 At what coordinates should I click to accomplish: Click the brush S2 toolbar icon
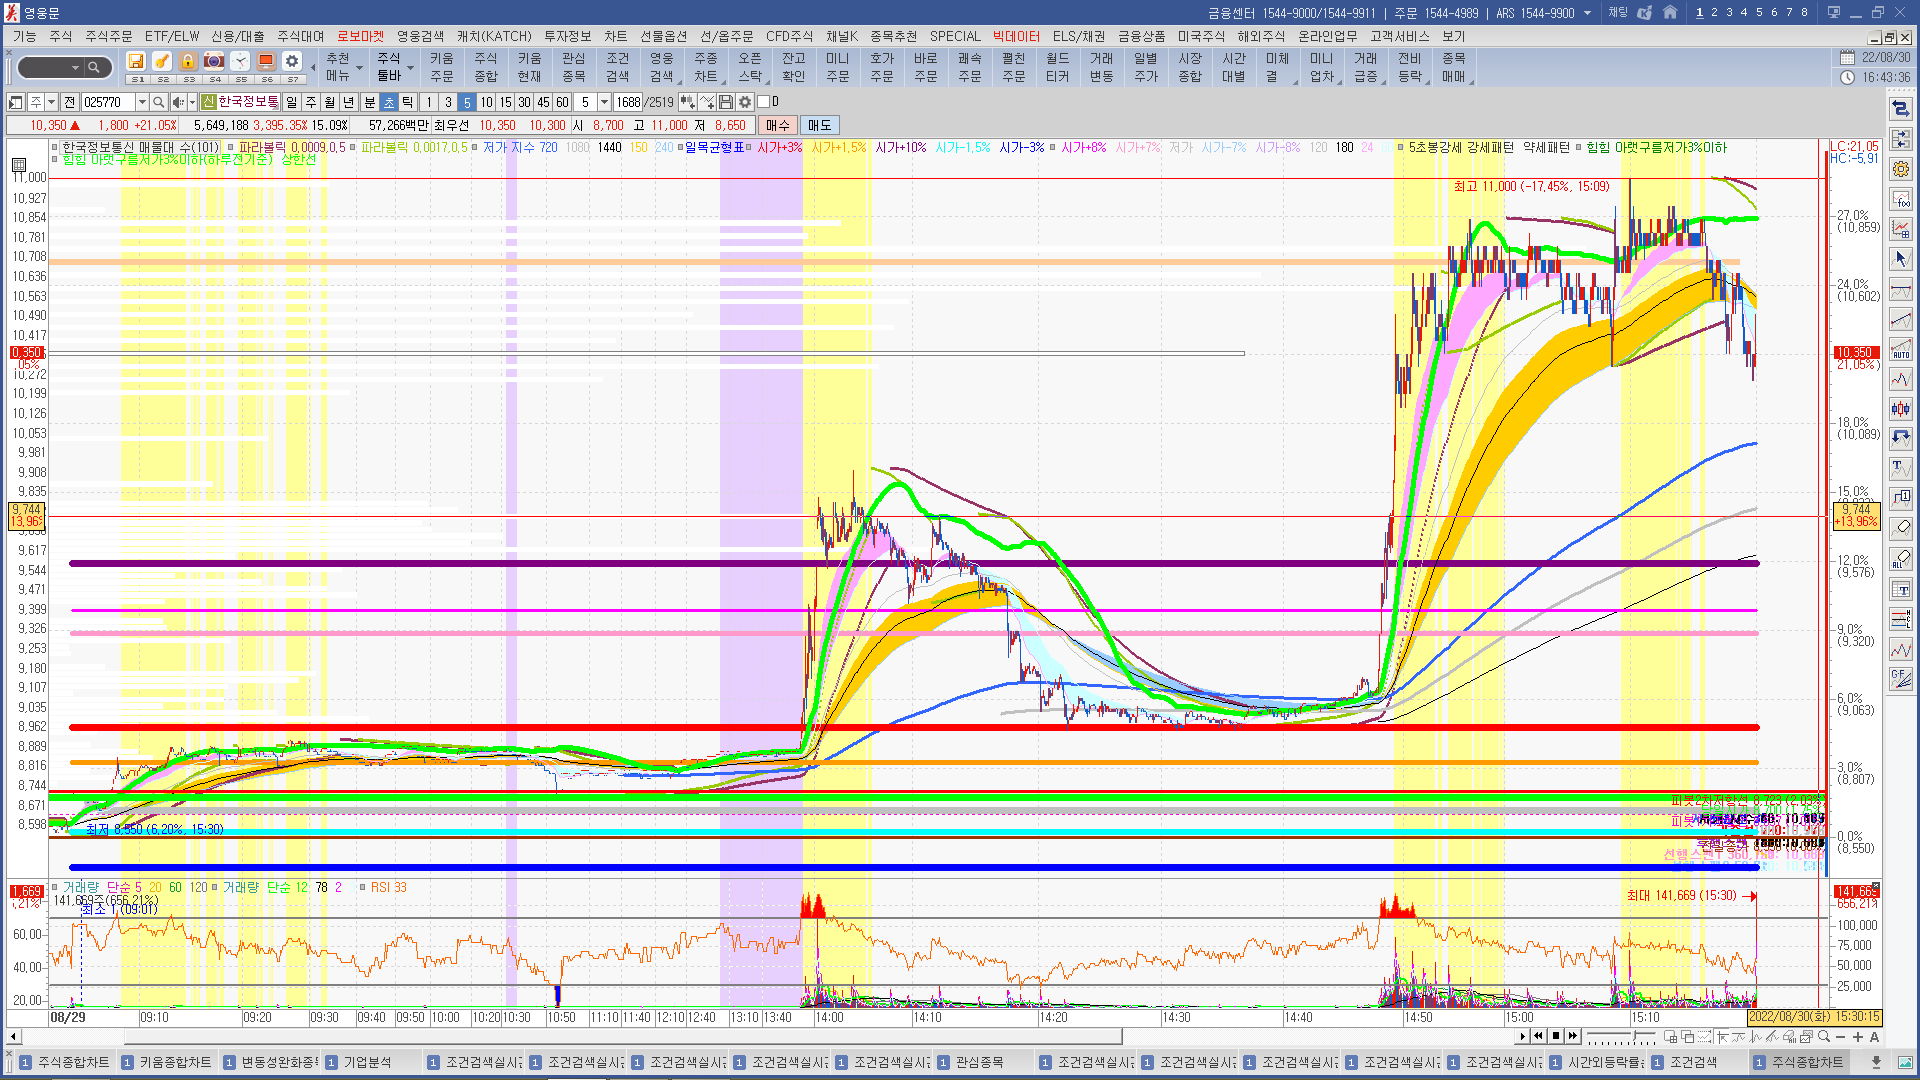(x=162, y=62)
